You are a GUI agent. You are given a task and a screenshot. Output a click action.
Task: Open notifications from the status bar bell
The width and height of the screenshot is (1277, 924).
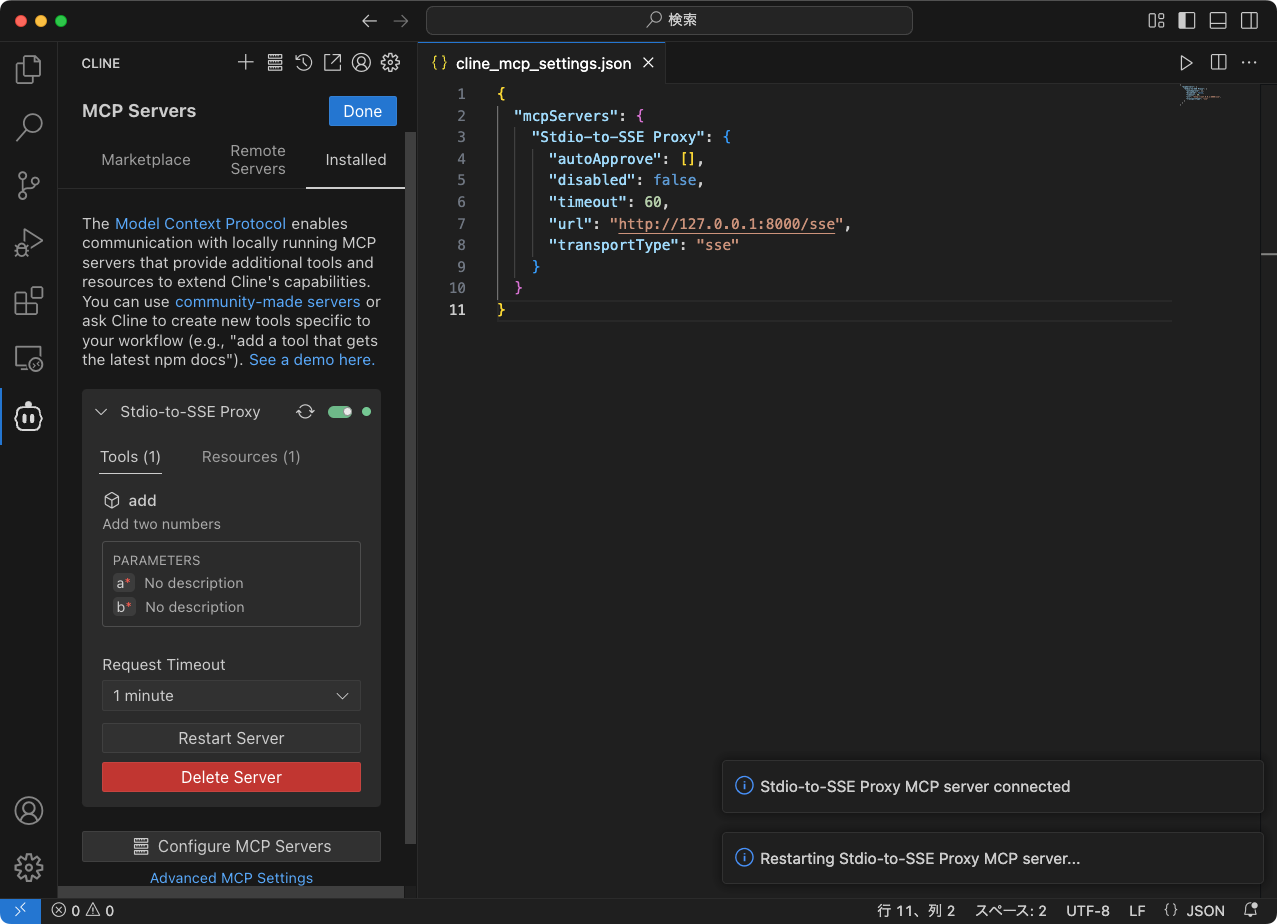click(1251, 910)
